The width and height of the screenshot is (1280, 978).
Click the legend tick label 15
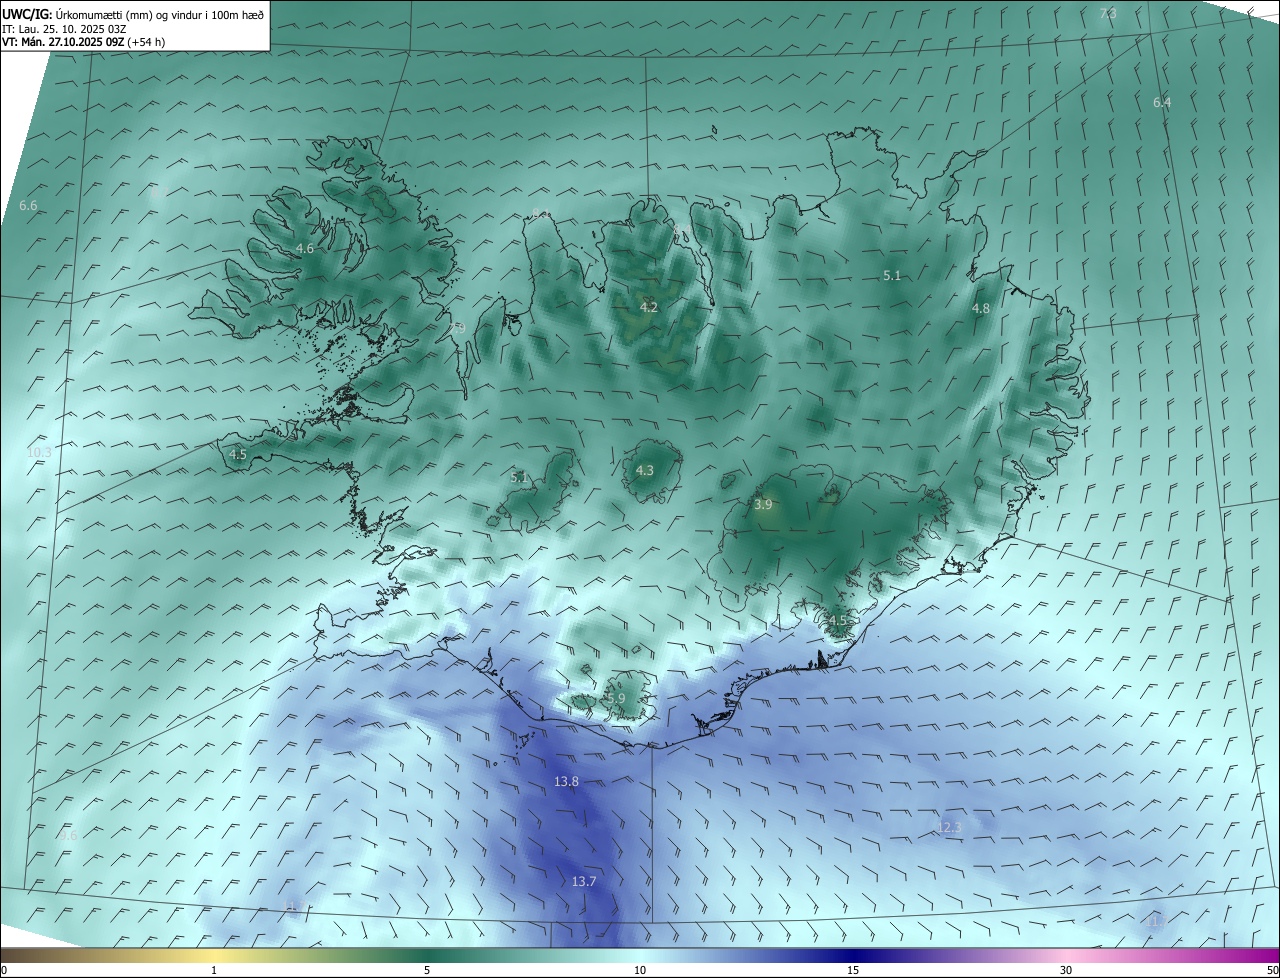(853, 970)
